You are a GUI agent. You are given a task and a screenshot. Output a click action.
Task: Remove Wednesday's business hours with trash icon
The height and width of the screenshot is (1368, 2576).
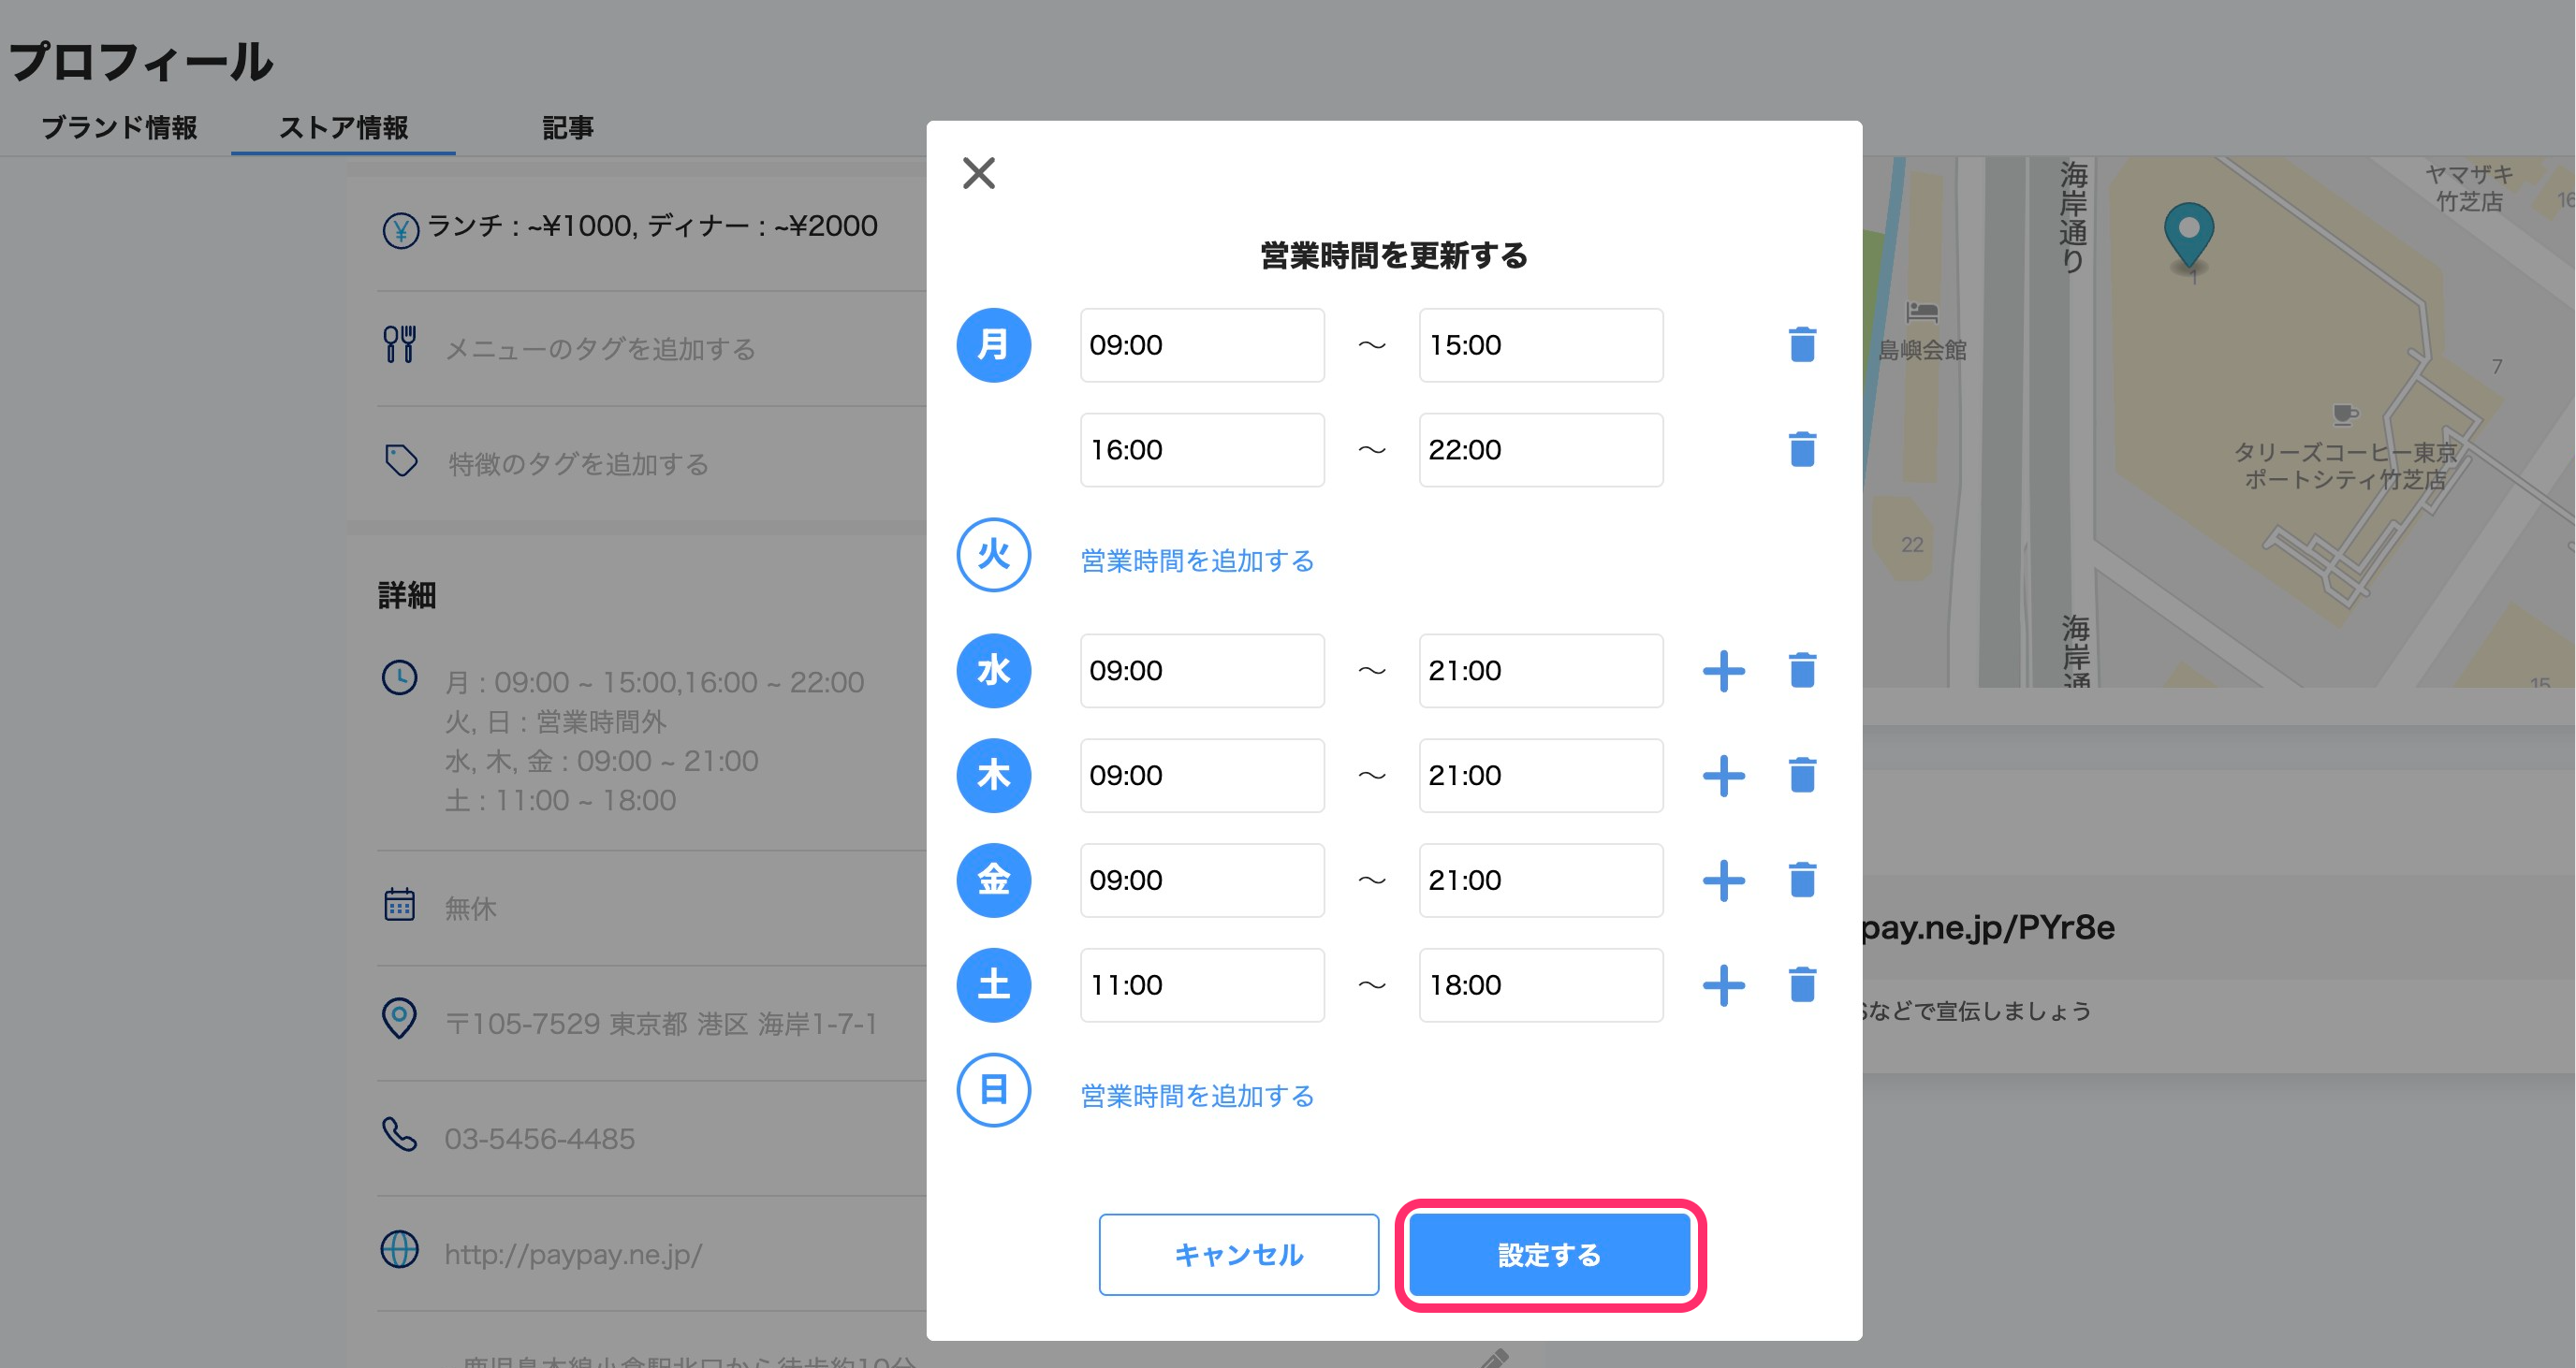point(1801,671)
